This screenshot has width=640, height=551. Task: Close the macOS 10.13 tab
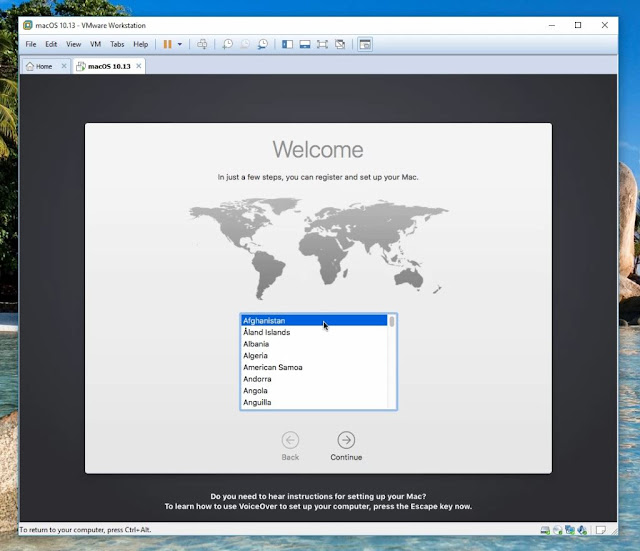click(x=139, y=66)
